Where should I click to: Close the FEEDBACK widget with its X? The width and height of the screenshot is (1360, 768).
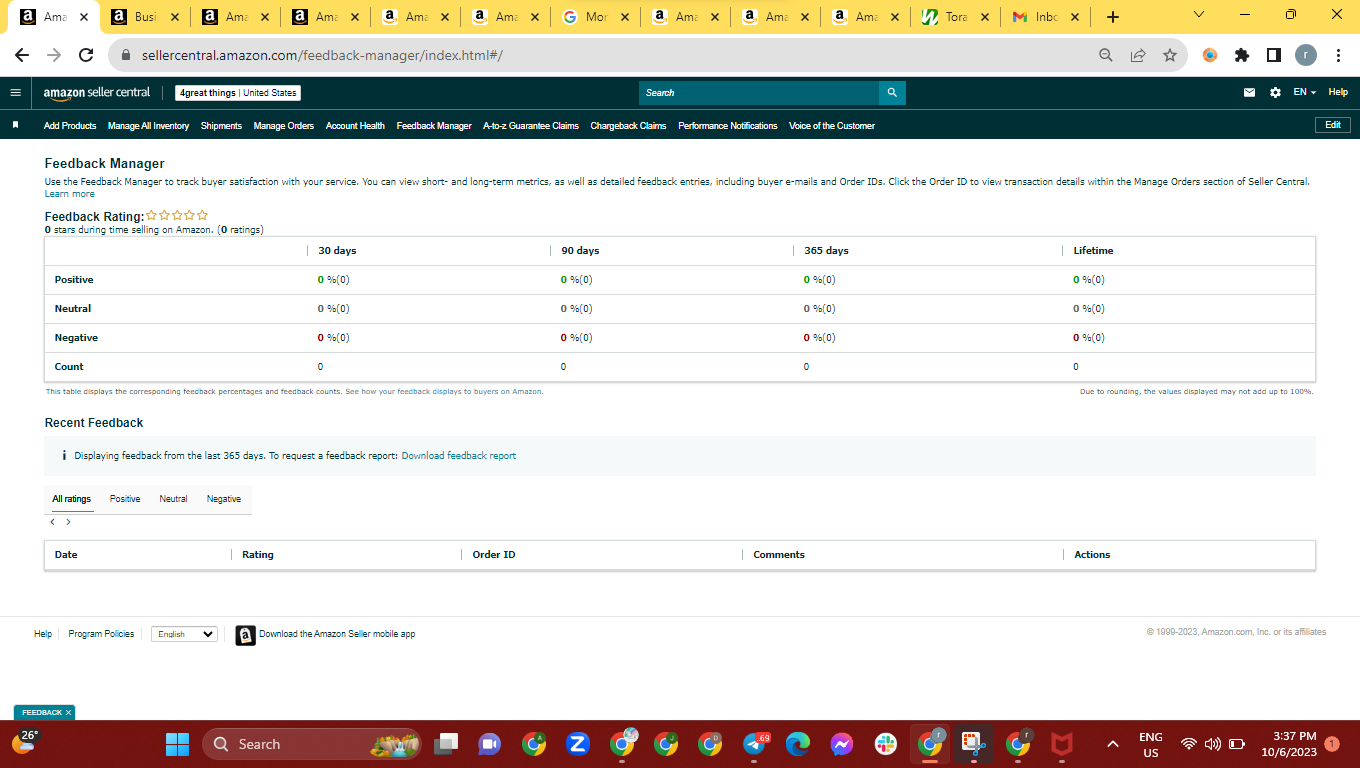pos(69,713)
